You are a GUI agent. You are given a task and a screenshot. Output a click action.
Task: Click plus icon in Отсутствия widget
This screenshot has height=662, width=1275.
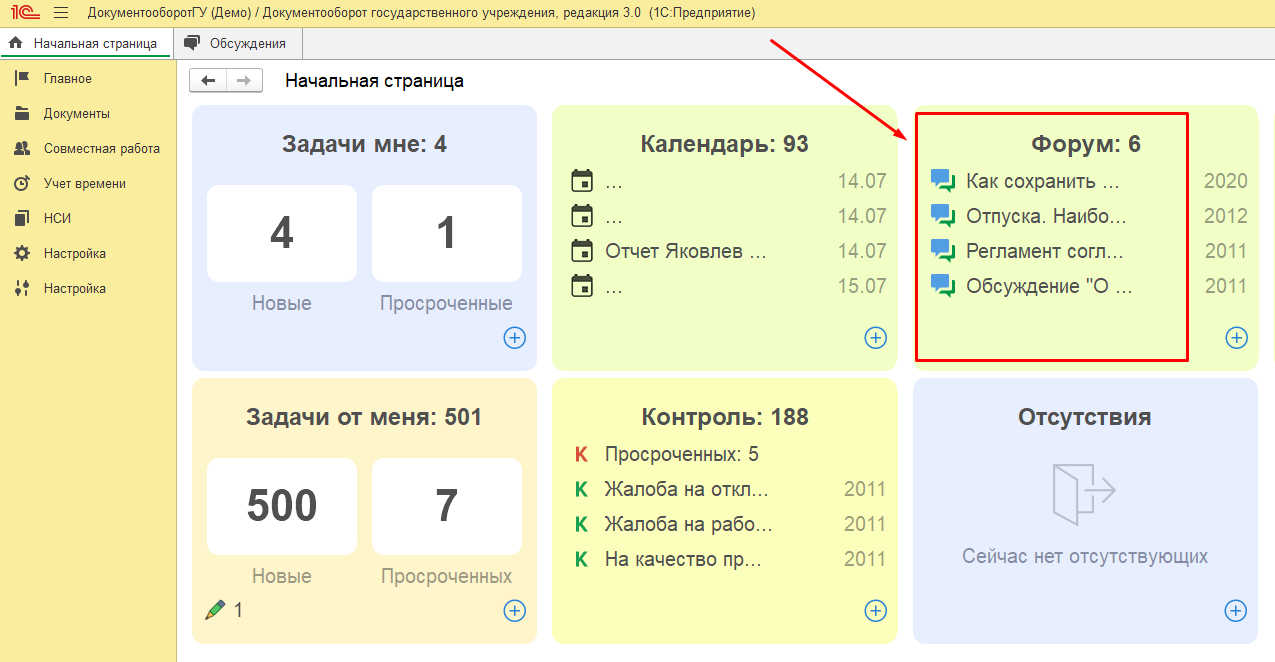point(1236,610)
